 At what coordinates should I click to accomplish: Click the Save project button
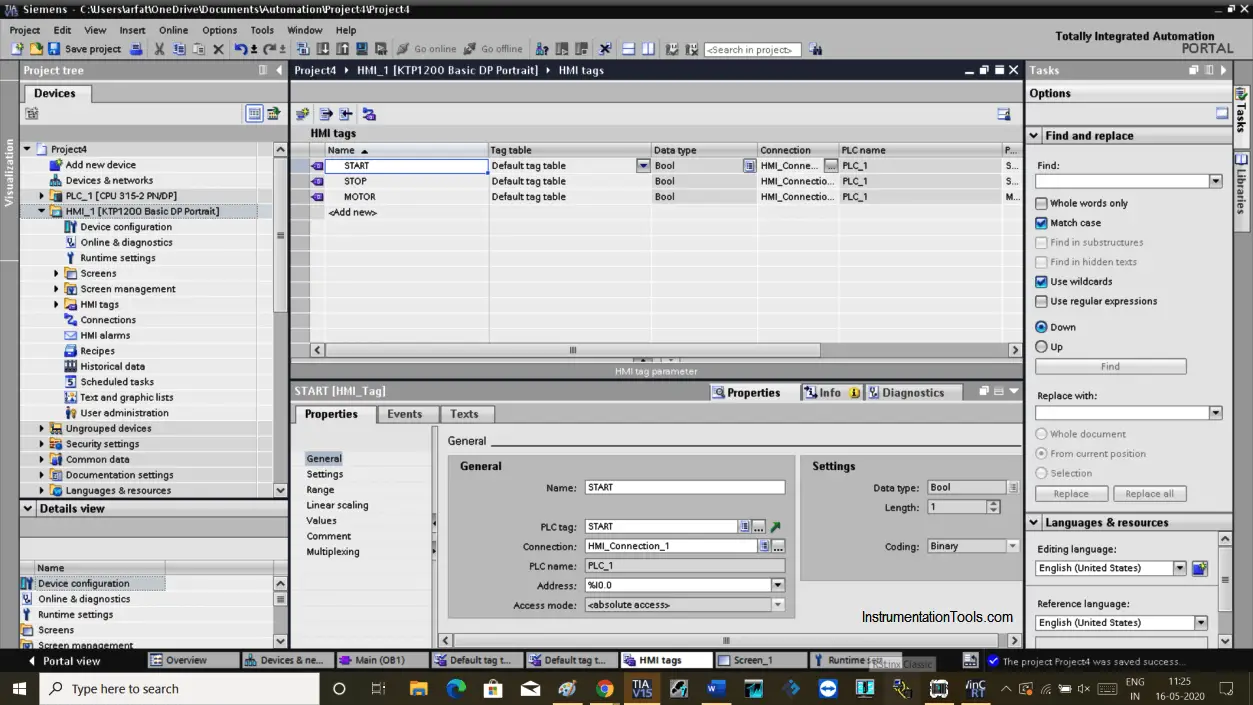[x=84, y=49]
